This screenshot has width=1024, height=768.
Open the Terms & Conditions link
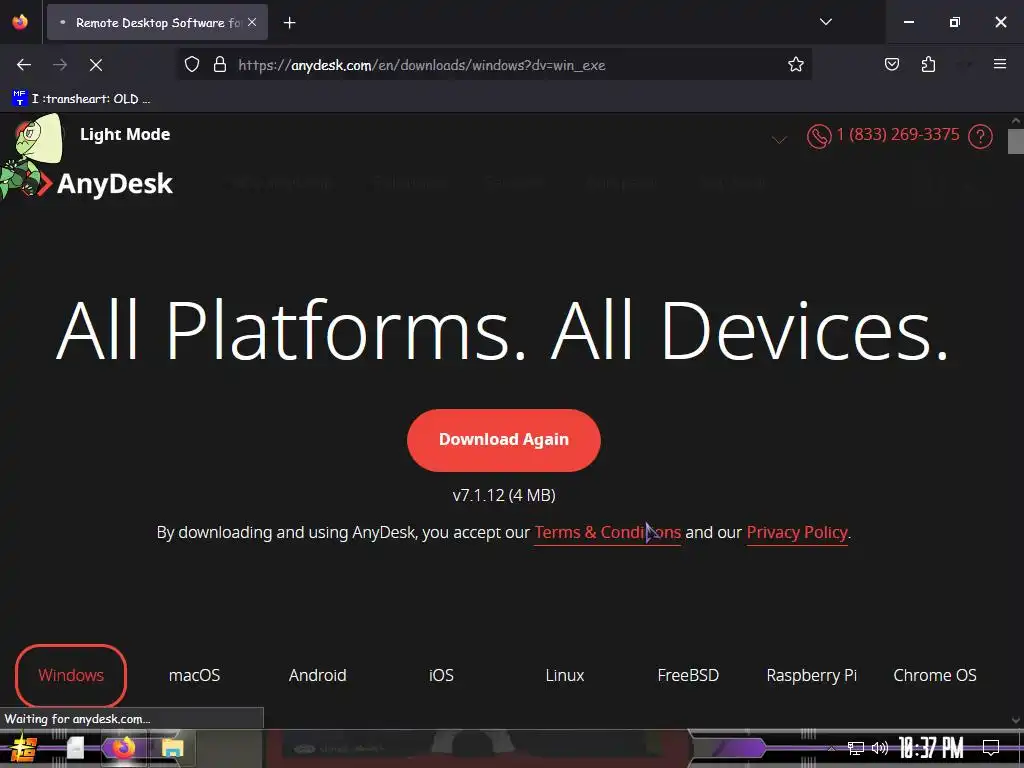tap(607, 533)
